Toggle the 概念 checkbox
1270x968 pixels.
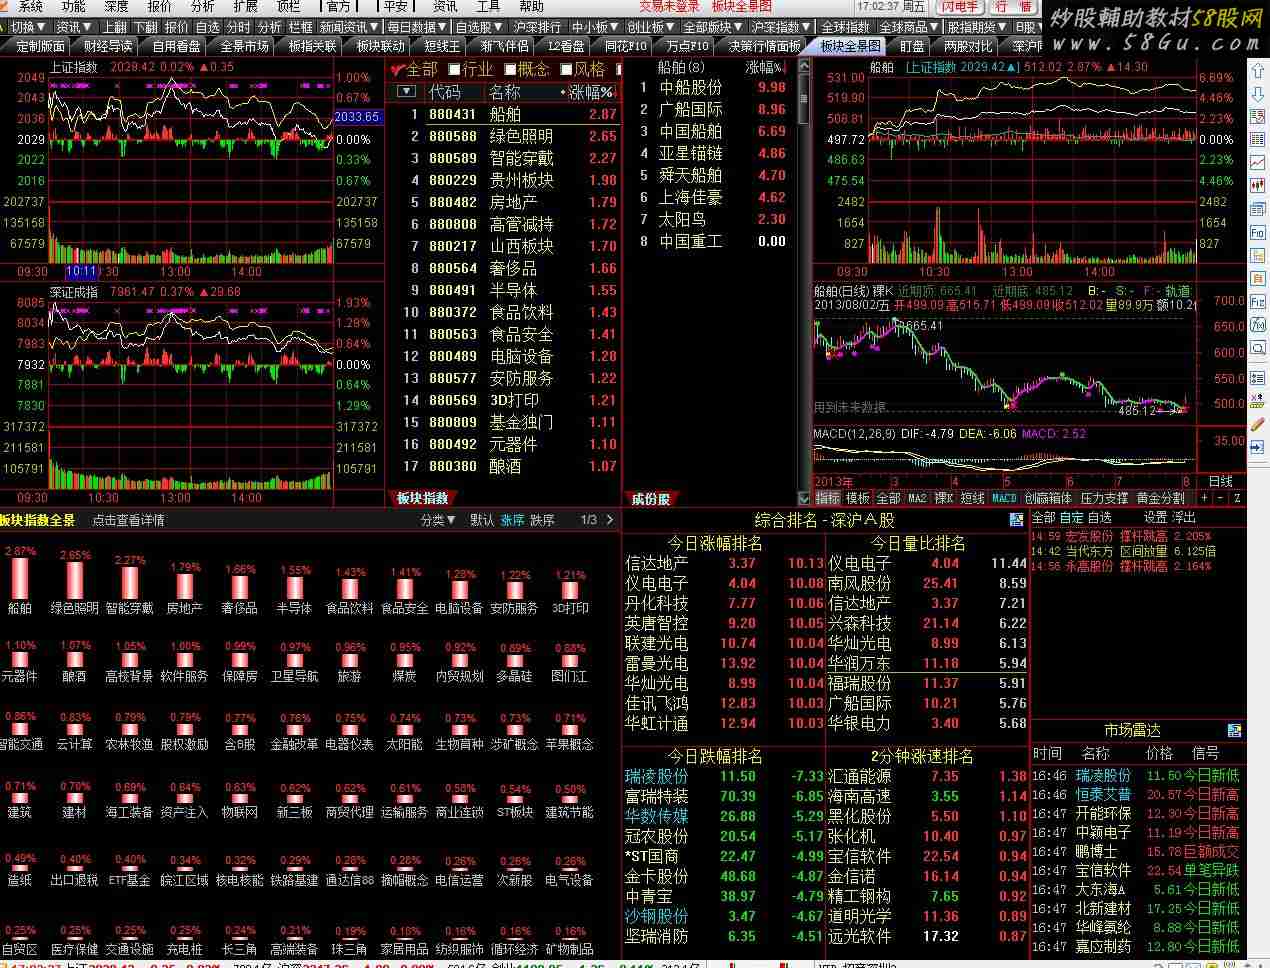pyautogui.click(x=511, y=70)
